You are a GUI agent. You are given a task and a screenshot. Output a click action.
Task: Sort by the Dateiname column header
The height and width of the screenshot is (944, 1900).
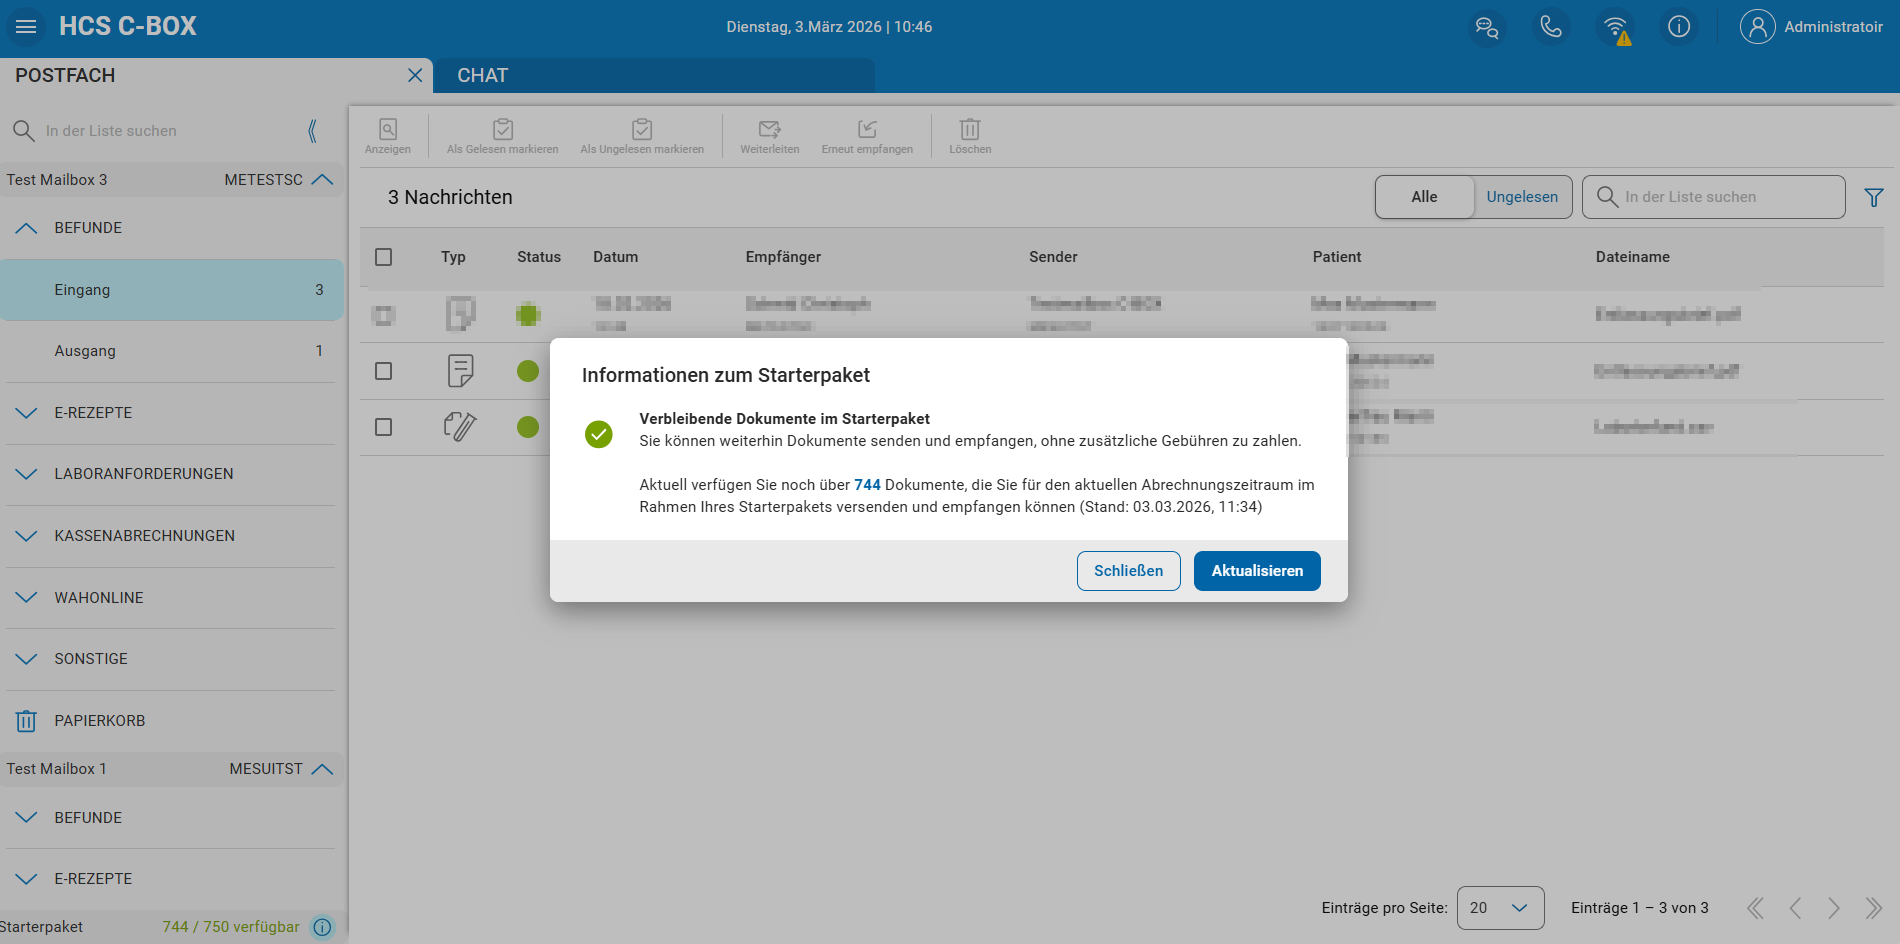pyautogui.click(x=1632, y=257)
